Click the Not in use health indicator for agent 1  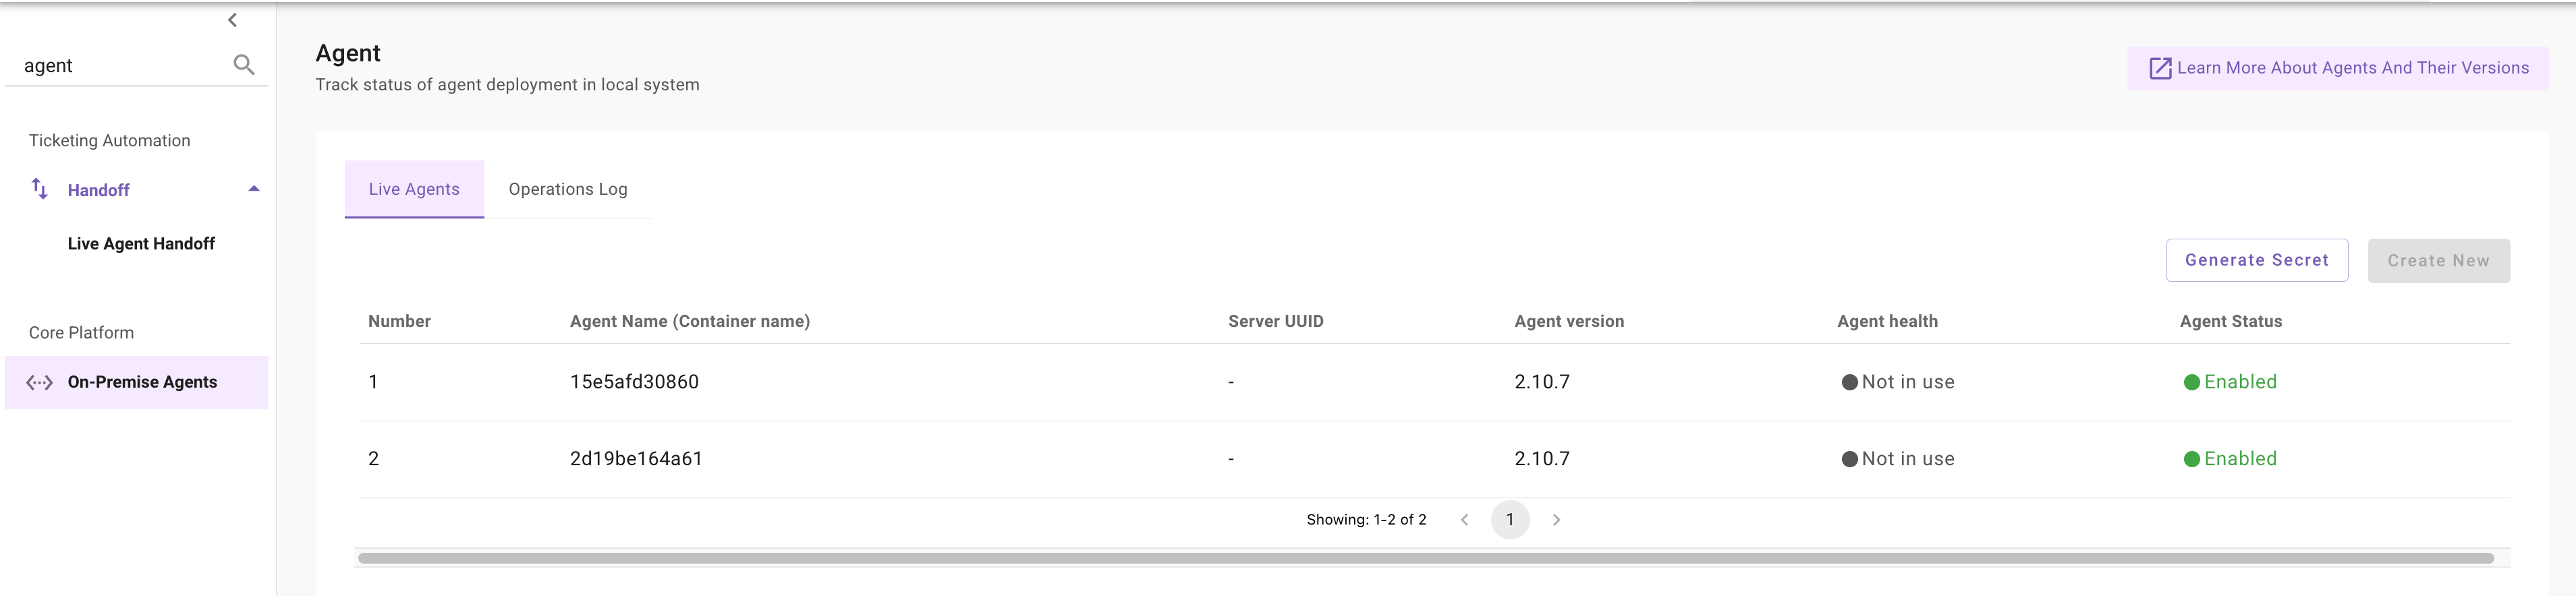pos(1897,381)
